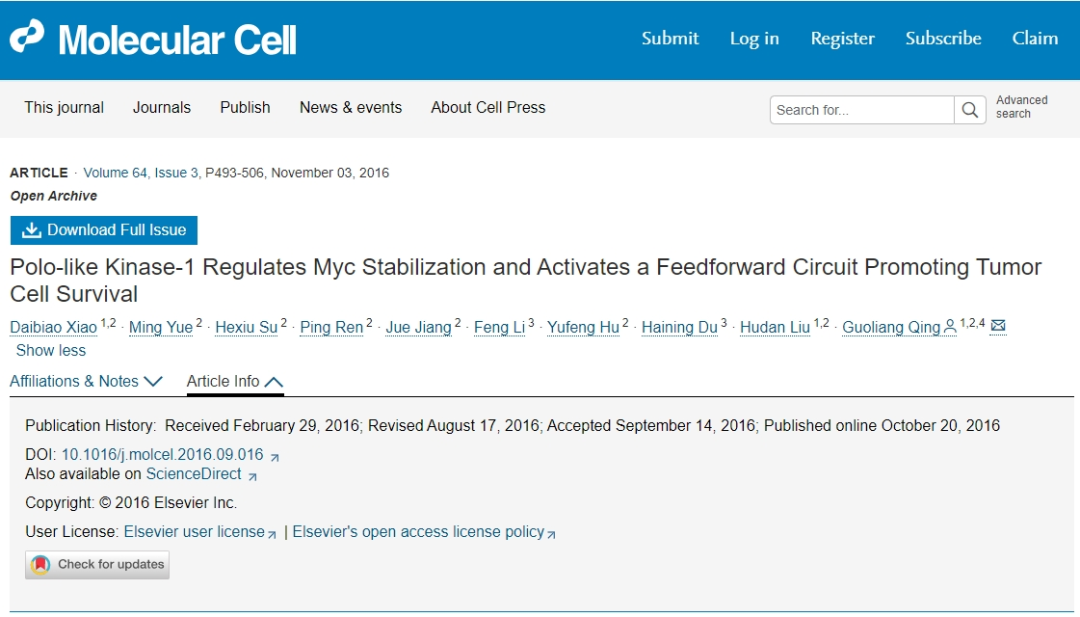1080x617 pixels.
Task: Focus the Search for... input field
Action: click(862, 110)
